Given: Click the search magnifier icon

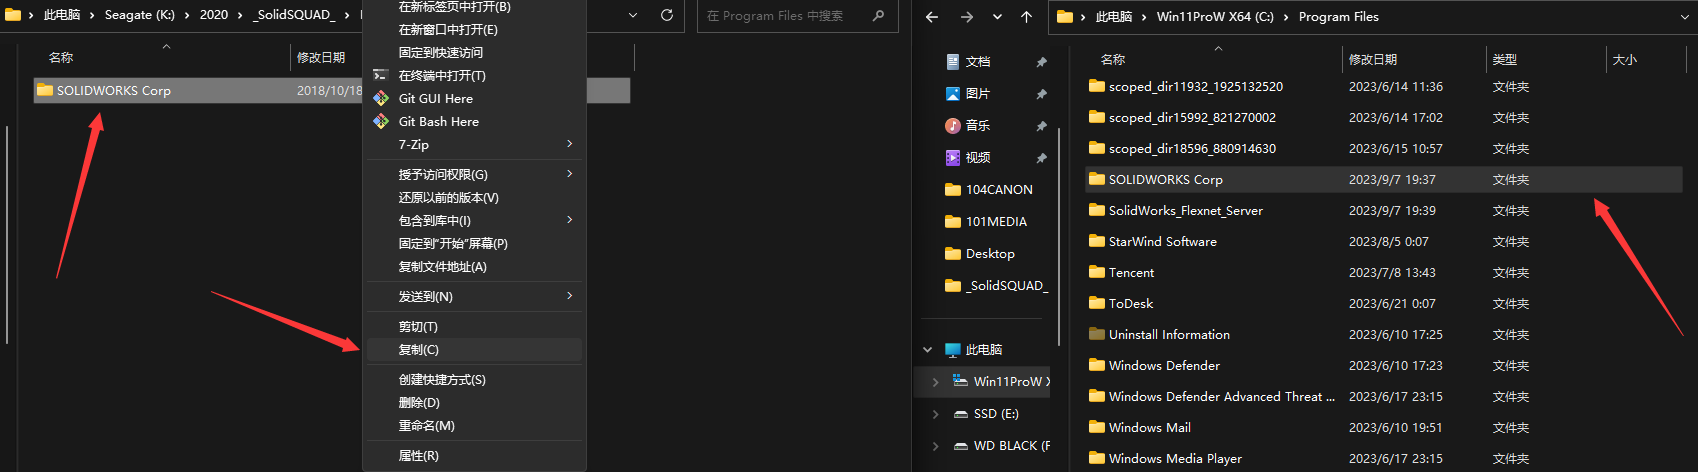Looking at the screenshot, I should point(878,15).
